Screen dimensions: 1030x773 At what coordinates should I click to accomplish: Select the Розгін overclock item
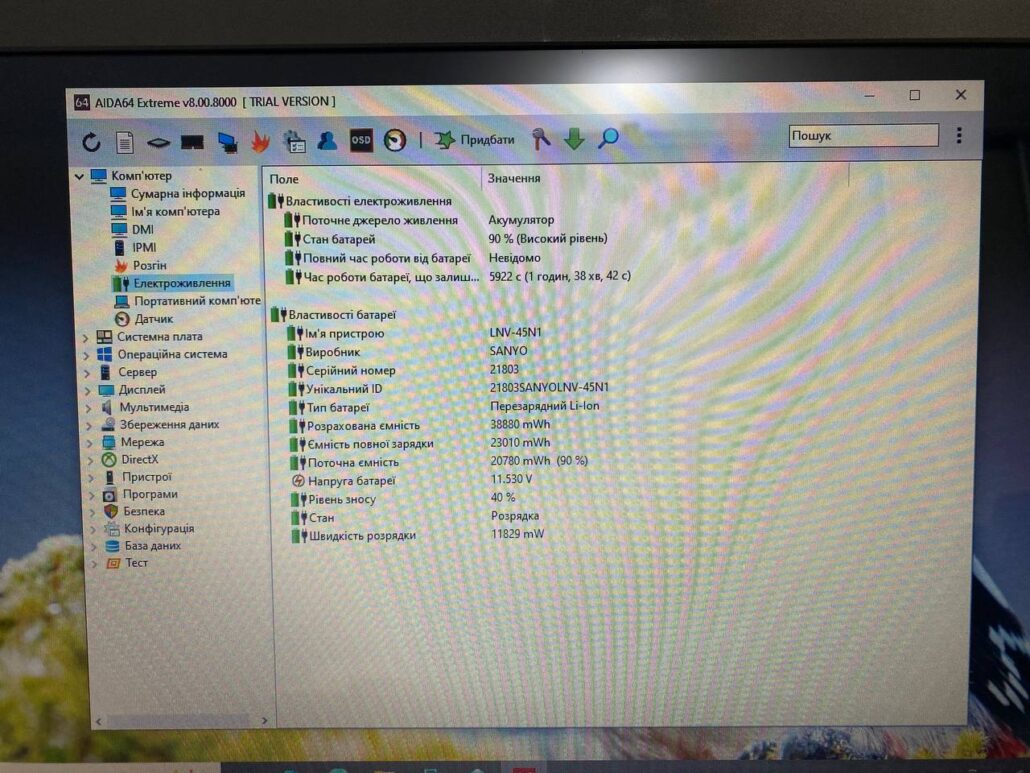(149, 265)
